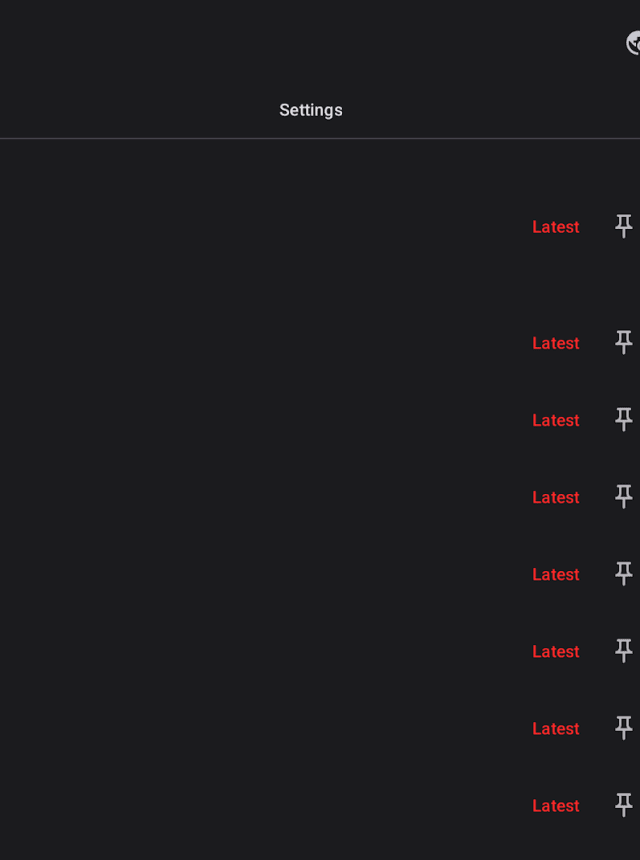640x860 pixels.
Task: Click the third Latest version label
Action: tap(555, 420)
